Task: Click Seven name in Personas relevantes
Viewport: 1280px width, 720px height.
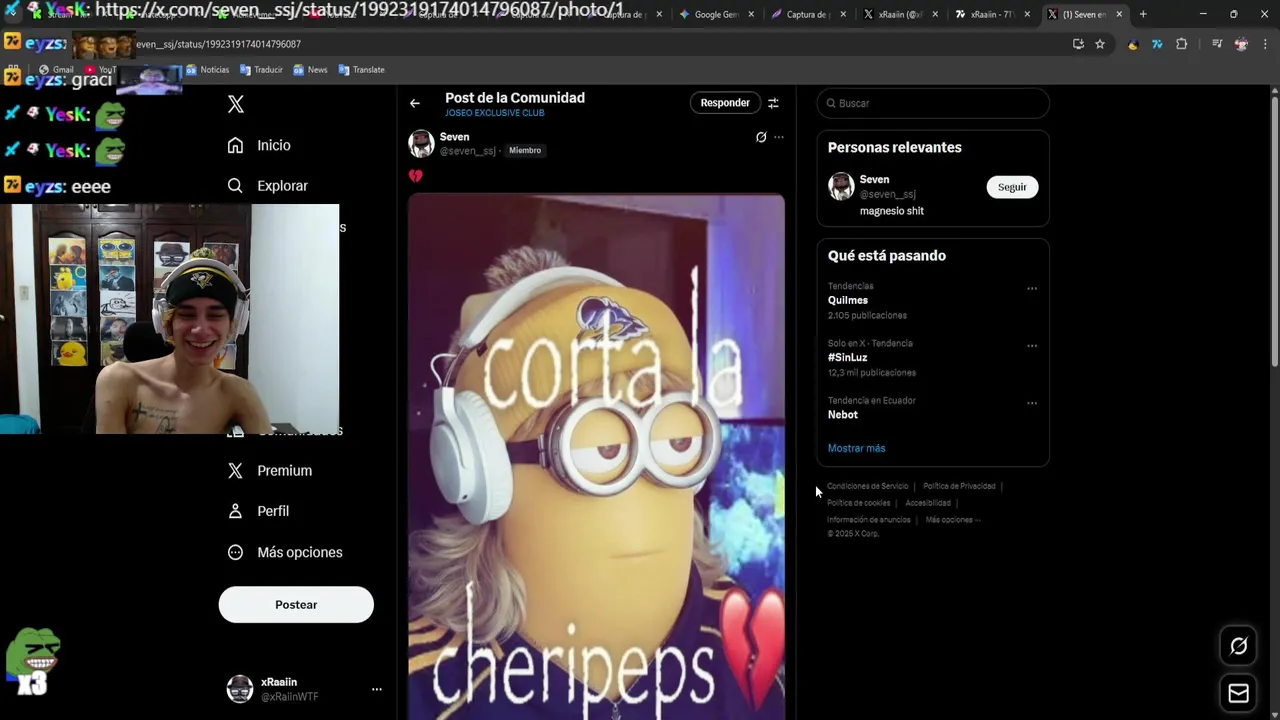Action: point(874,180)
